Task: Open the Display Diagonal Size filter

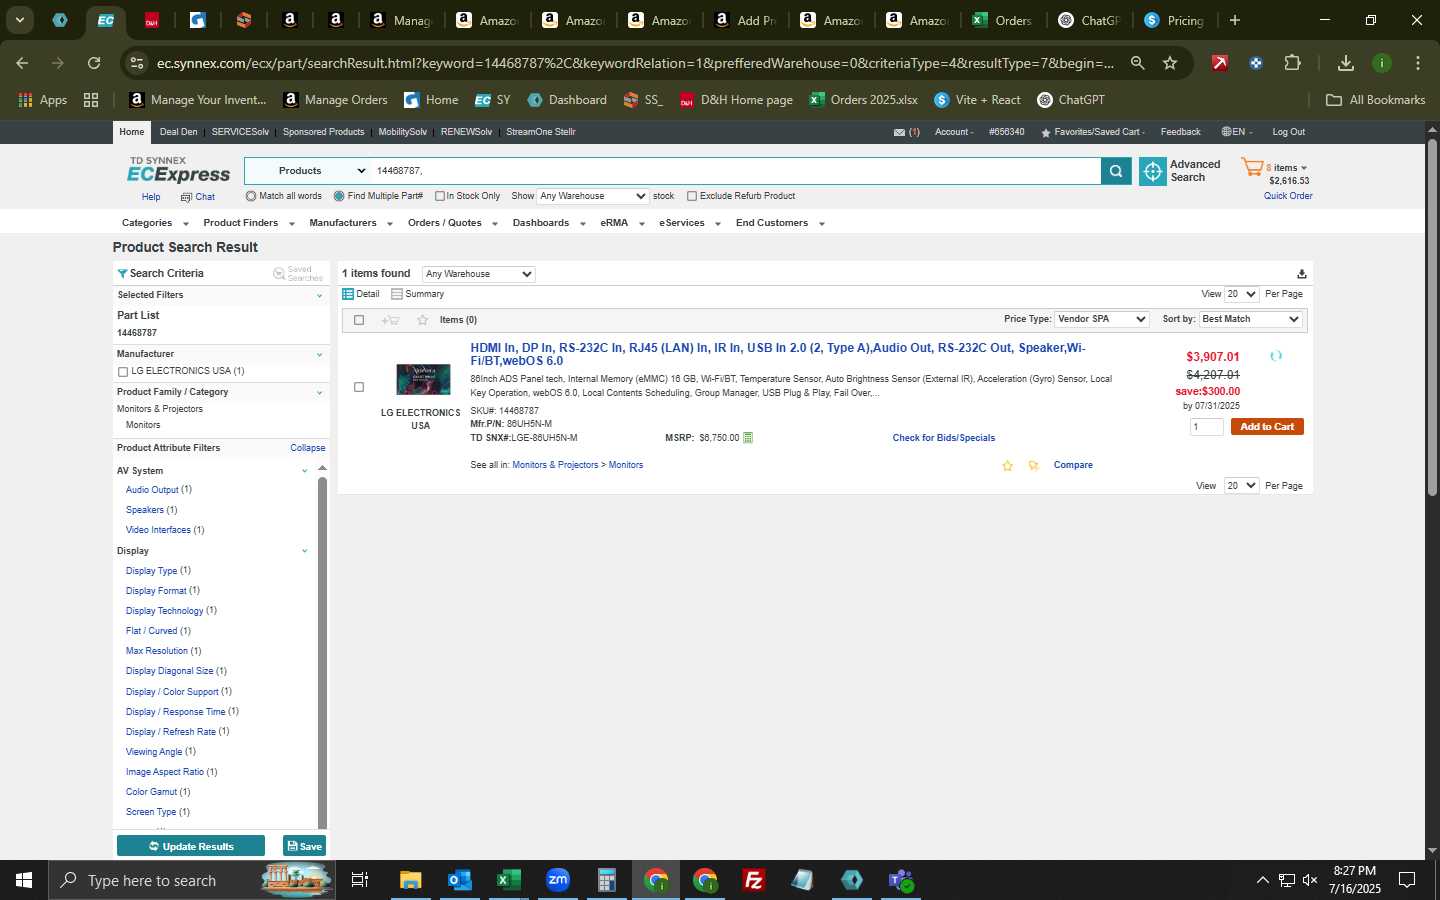Action: click(170, 671)
